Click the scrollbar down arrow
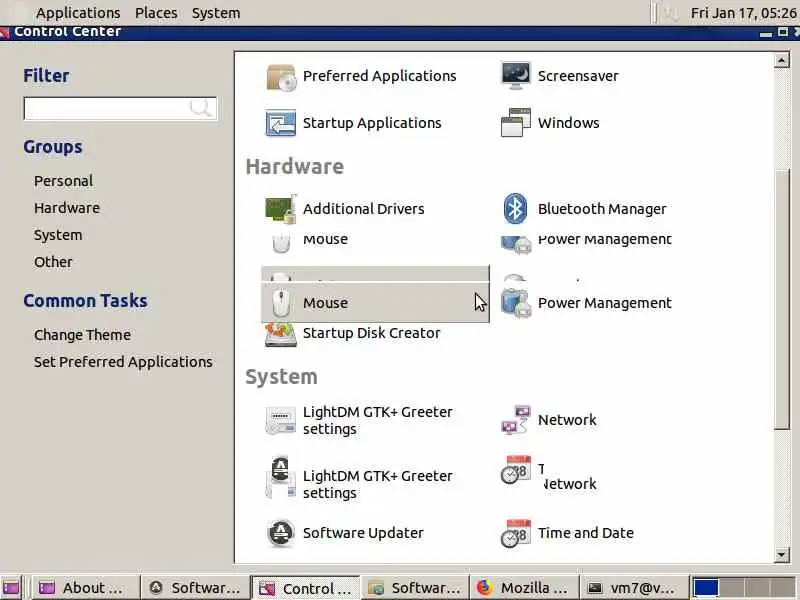The width and height of the screenshot is (800, 600). pyautogui.click(x=782, y=555)
